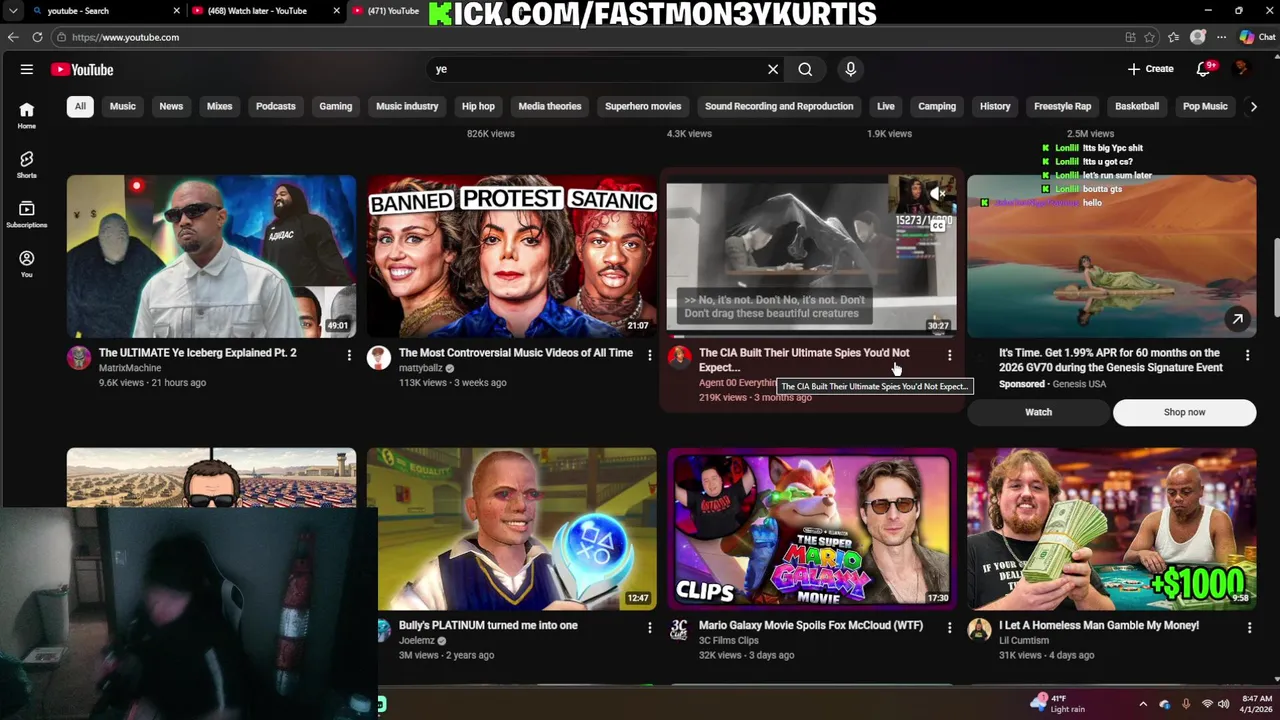Toggle captions on CIA video preview
This screenshot has height=720, width=1280.
[x=937, y=226]
